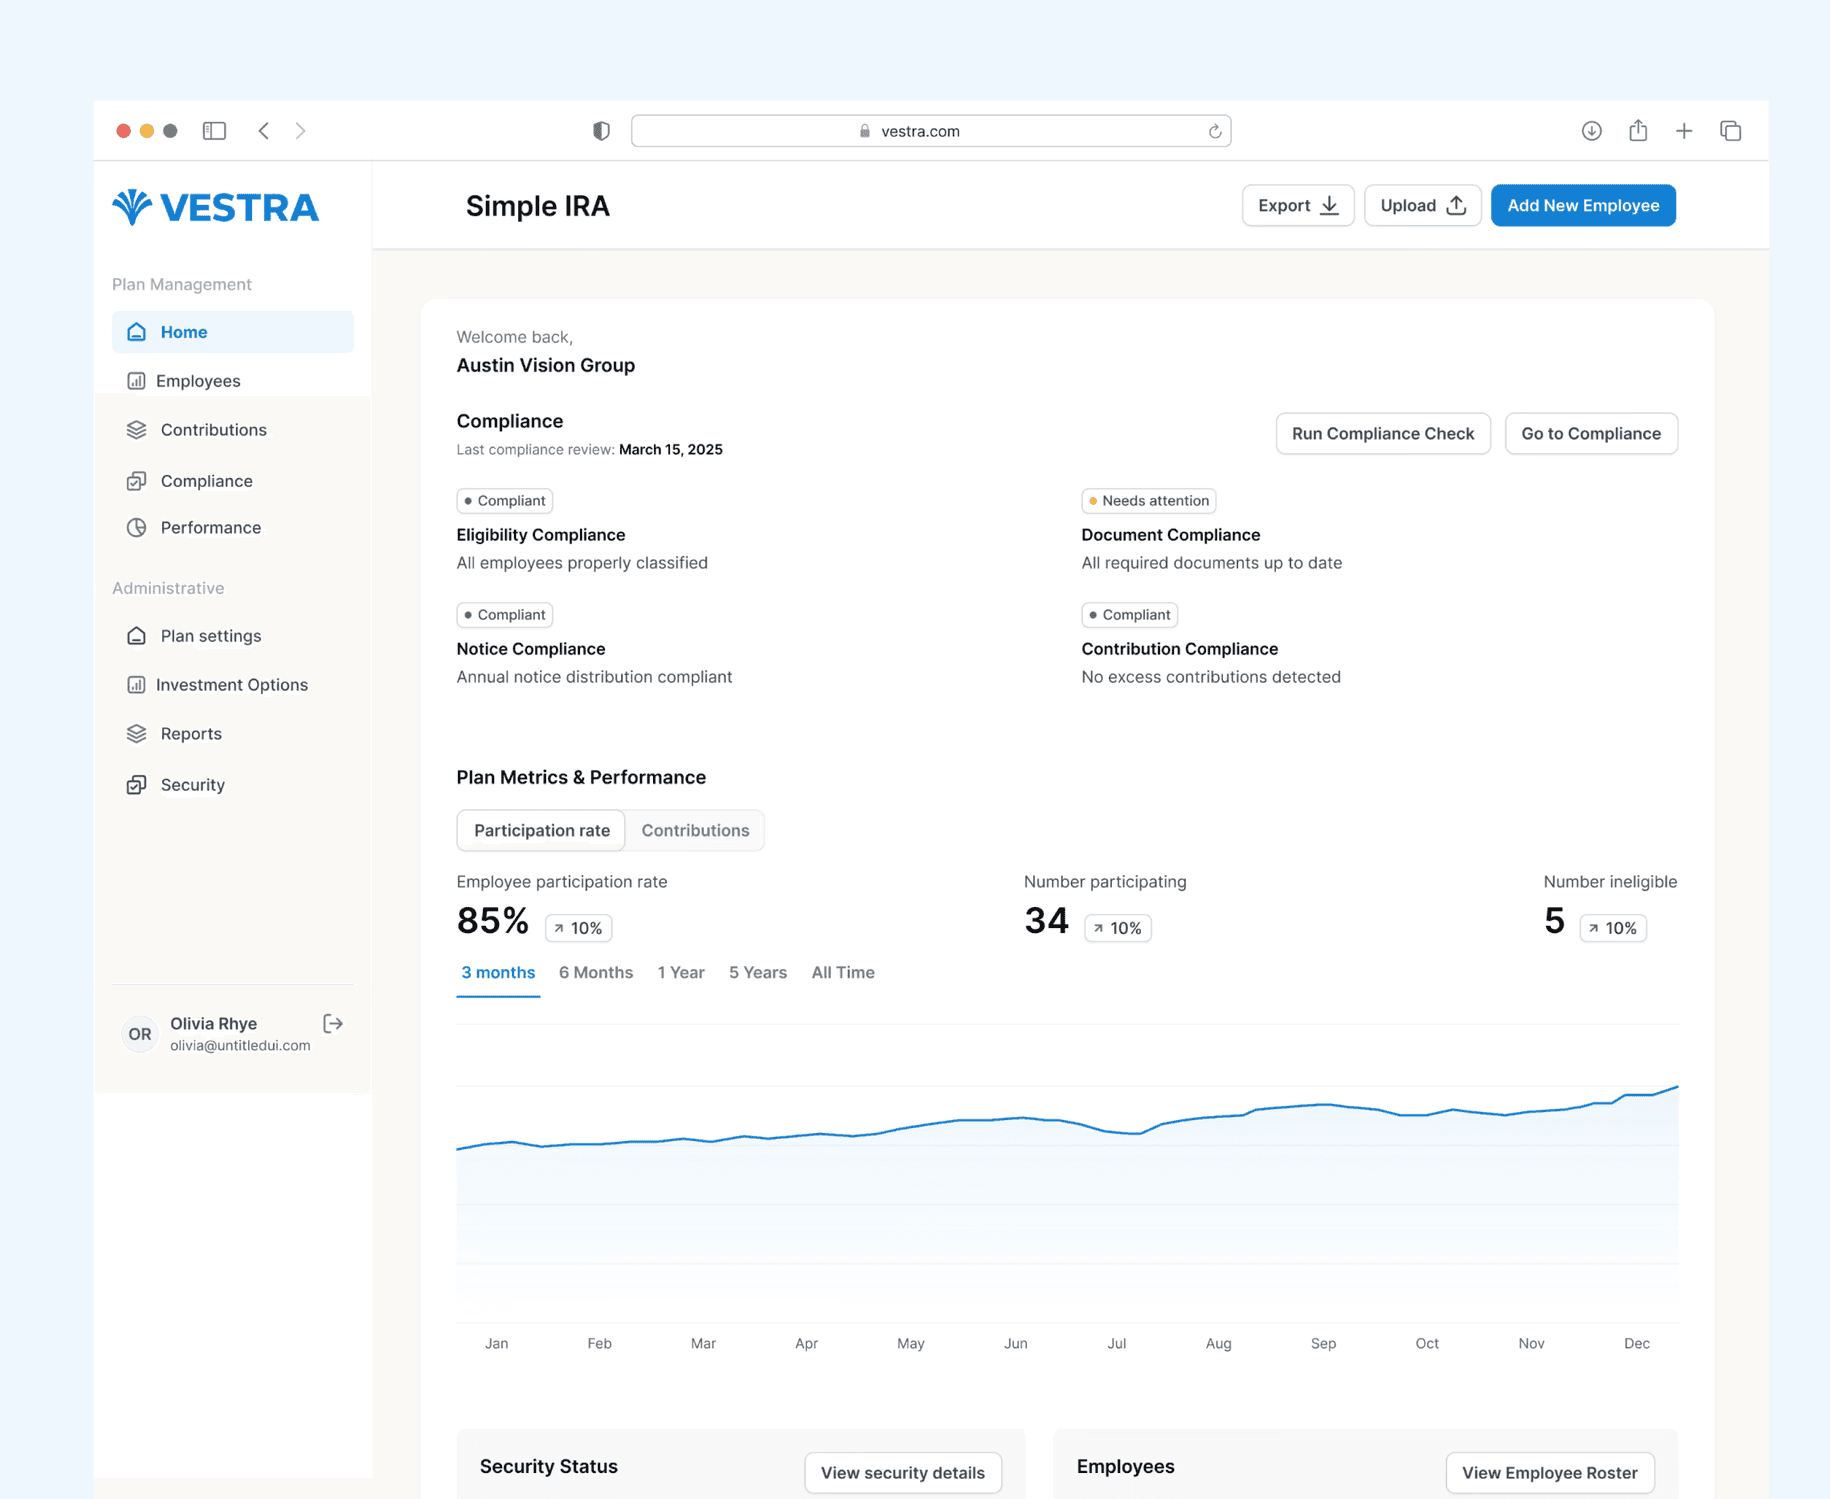Viewport: 1830px width, 1499px height.
Task: Click Compliant badge above Notice Compliance
Action: click(x=505, y=615)
